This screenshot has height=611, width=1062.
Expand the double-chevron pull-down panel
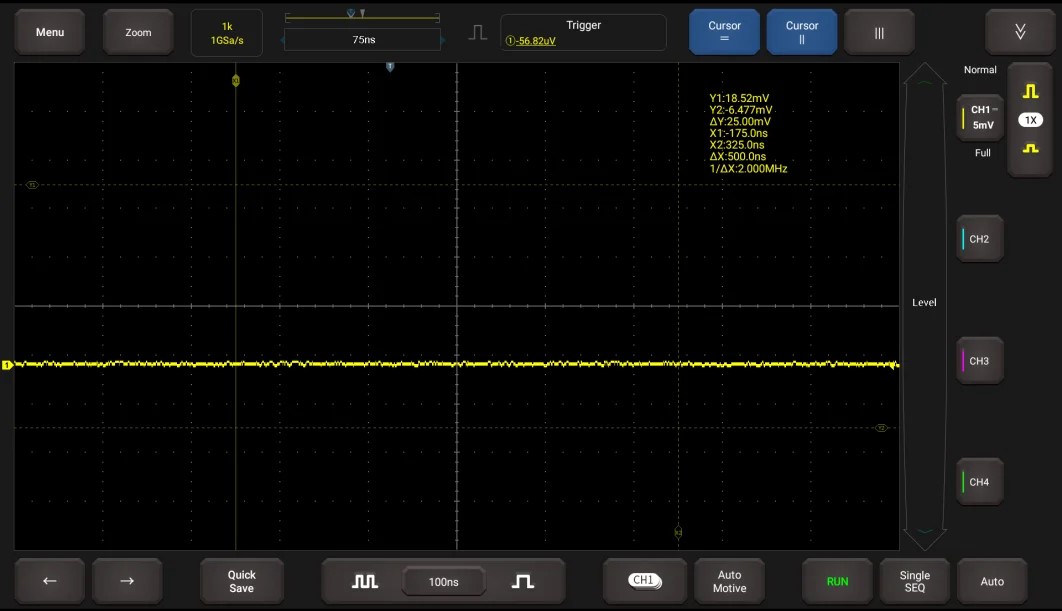1020,32
